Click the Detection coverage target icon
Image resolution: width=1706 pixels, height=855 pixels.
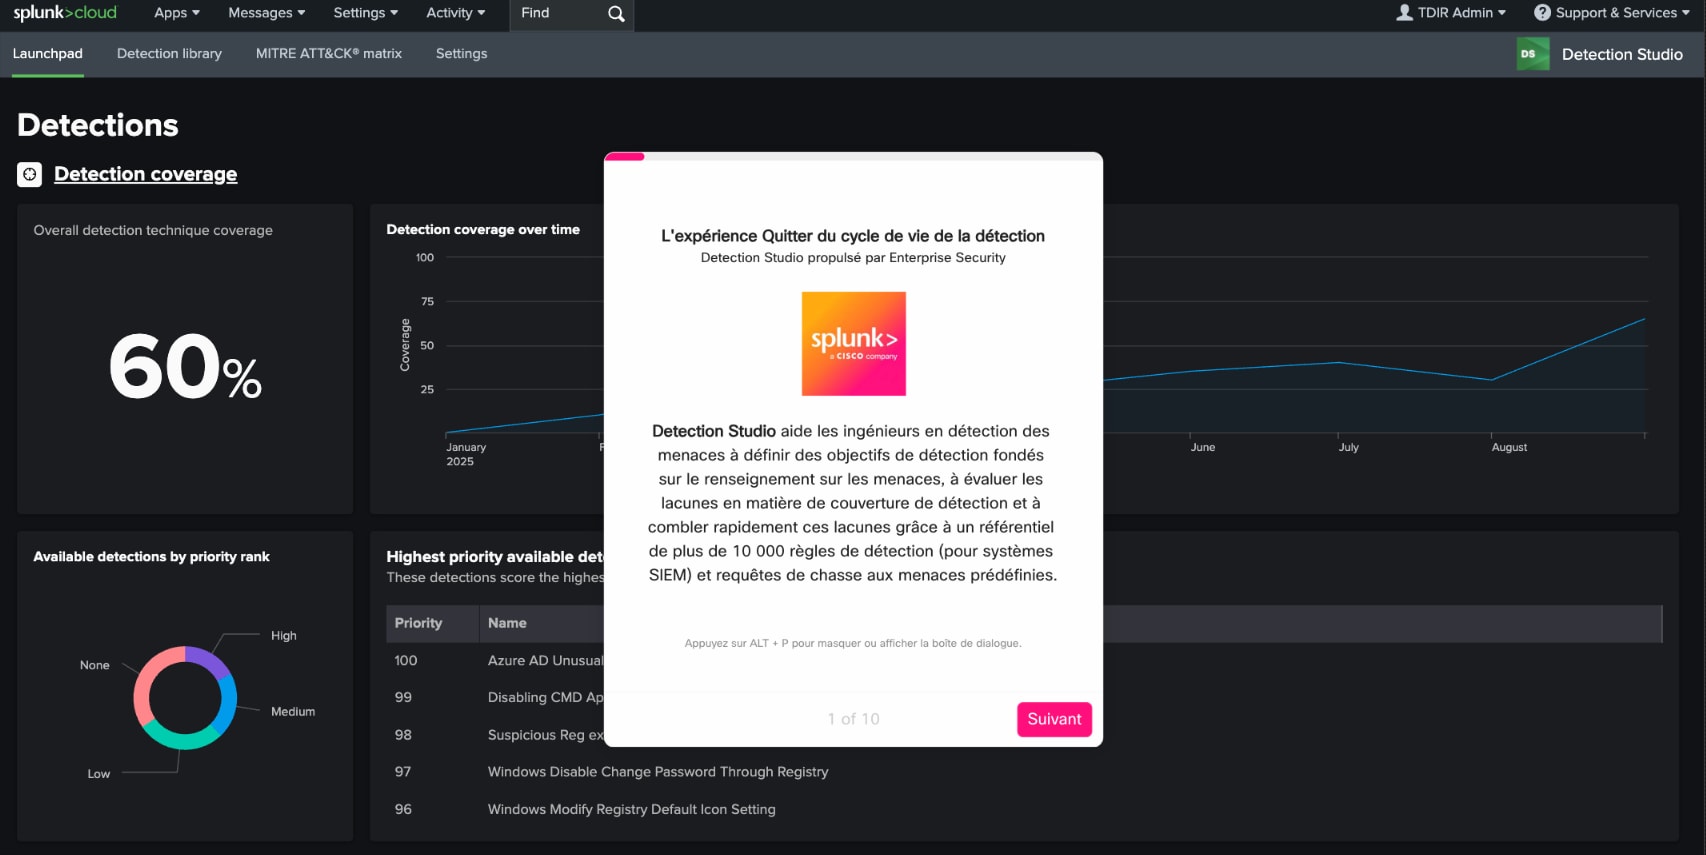coord(30,174)
